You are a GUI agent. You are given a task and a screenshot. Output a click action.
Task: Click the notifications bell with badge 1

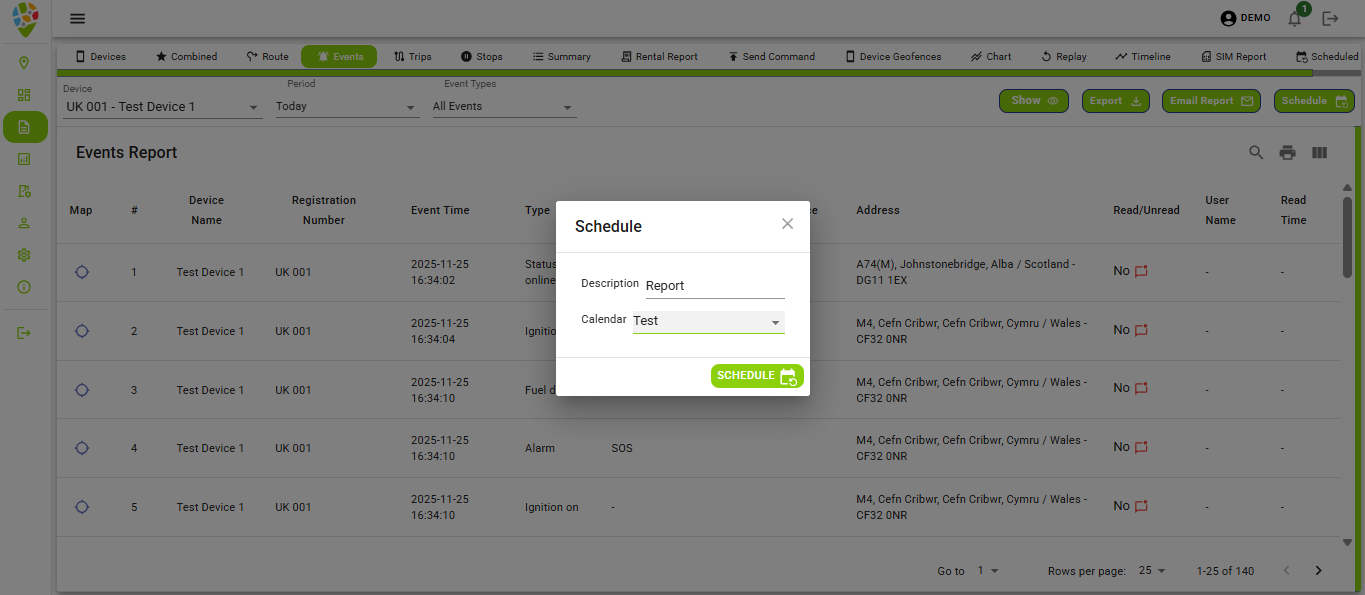[1294, 17]
